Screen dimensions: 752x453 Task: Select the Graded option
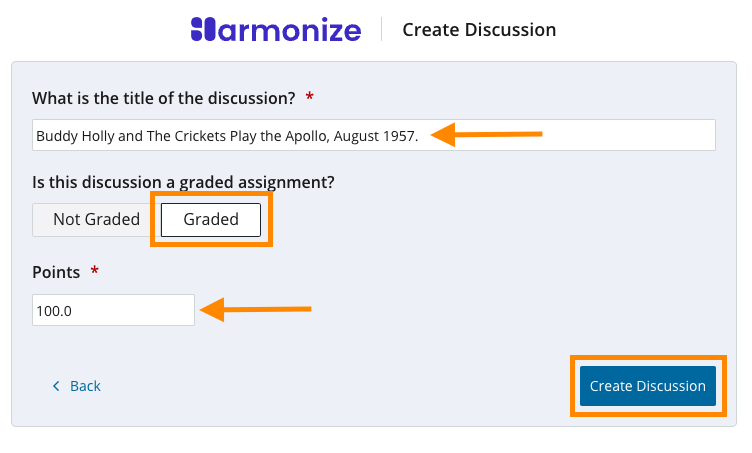tap(211, 220)
